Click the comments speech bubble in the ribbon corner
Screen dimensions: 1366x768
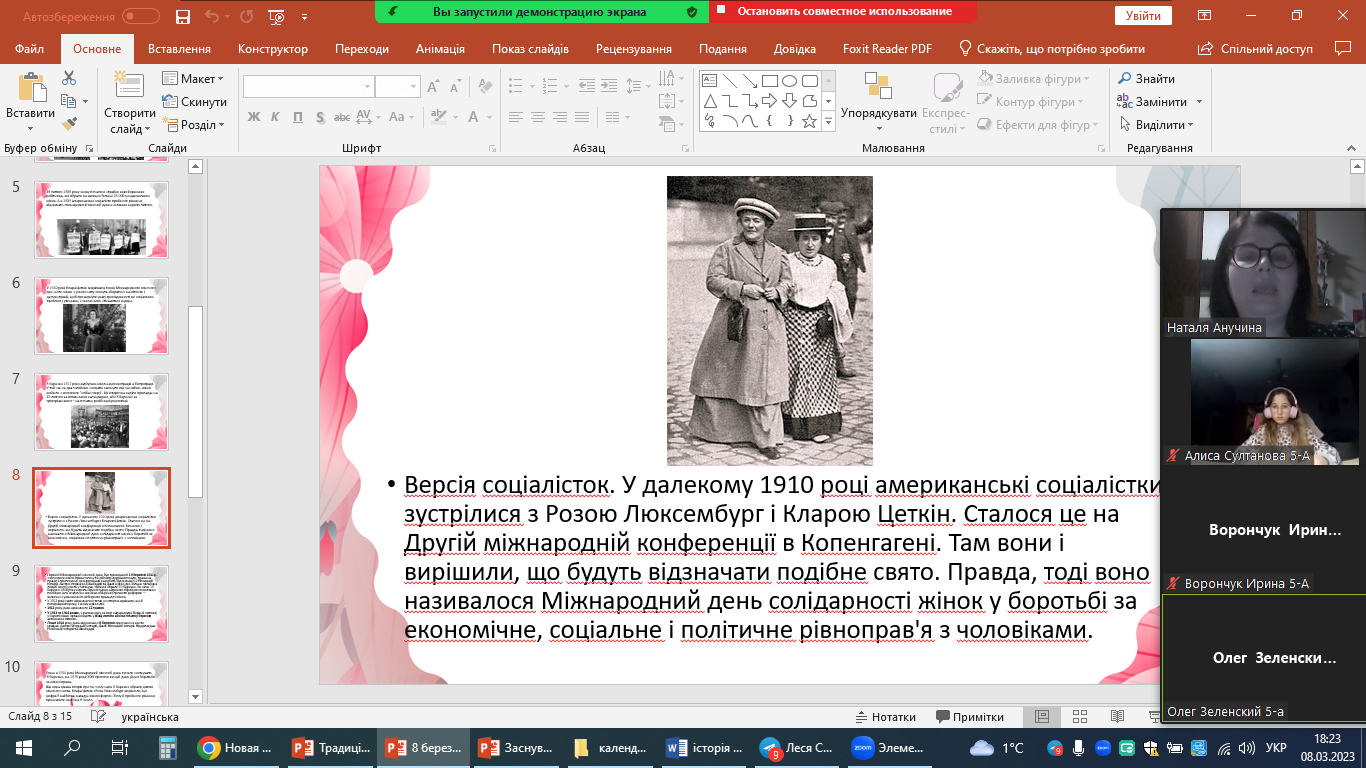tap(1342, 48)
